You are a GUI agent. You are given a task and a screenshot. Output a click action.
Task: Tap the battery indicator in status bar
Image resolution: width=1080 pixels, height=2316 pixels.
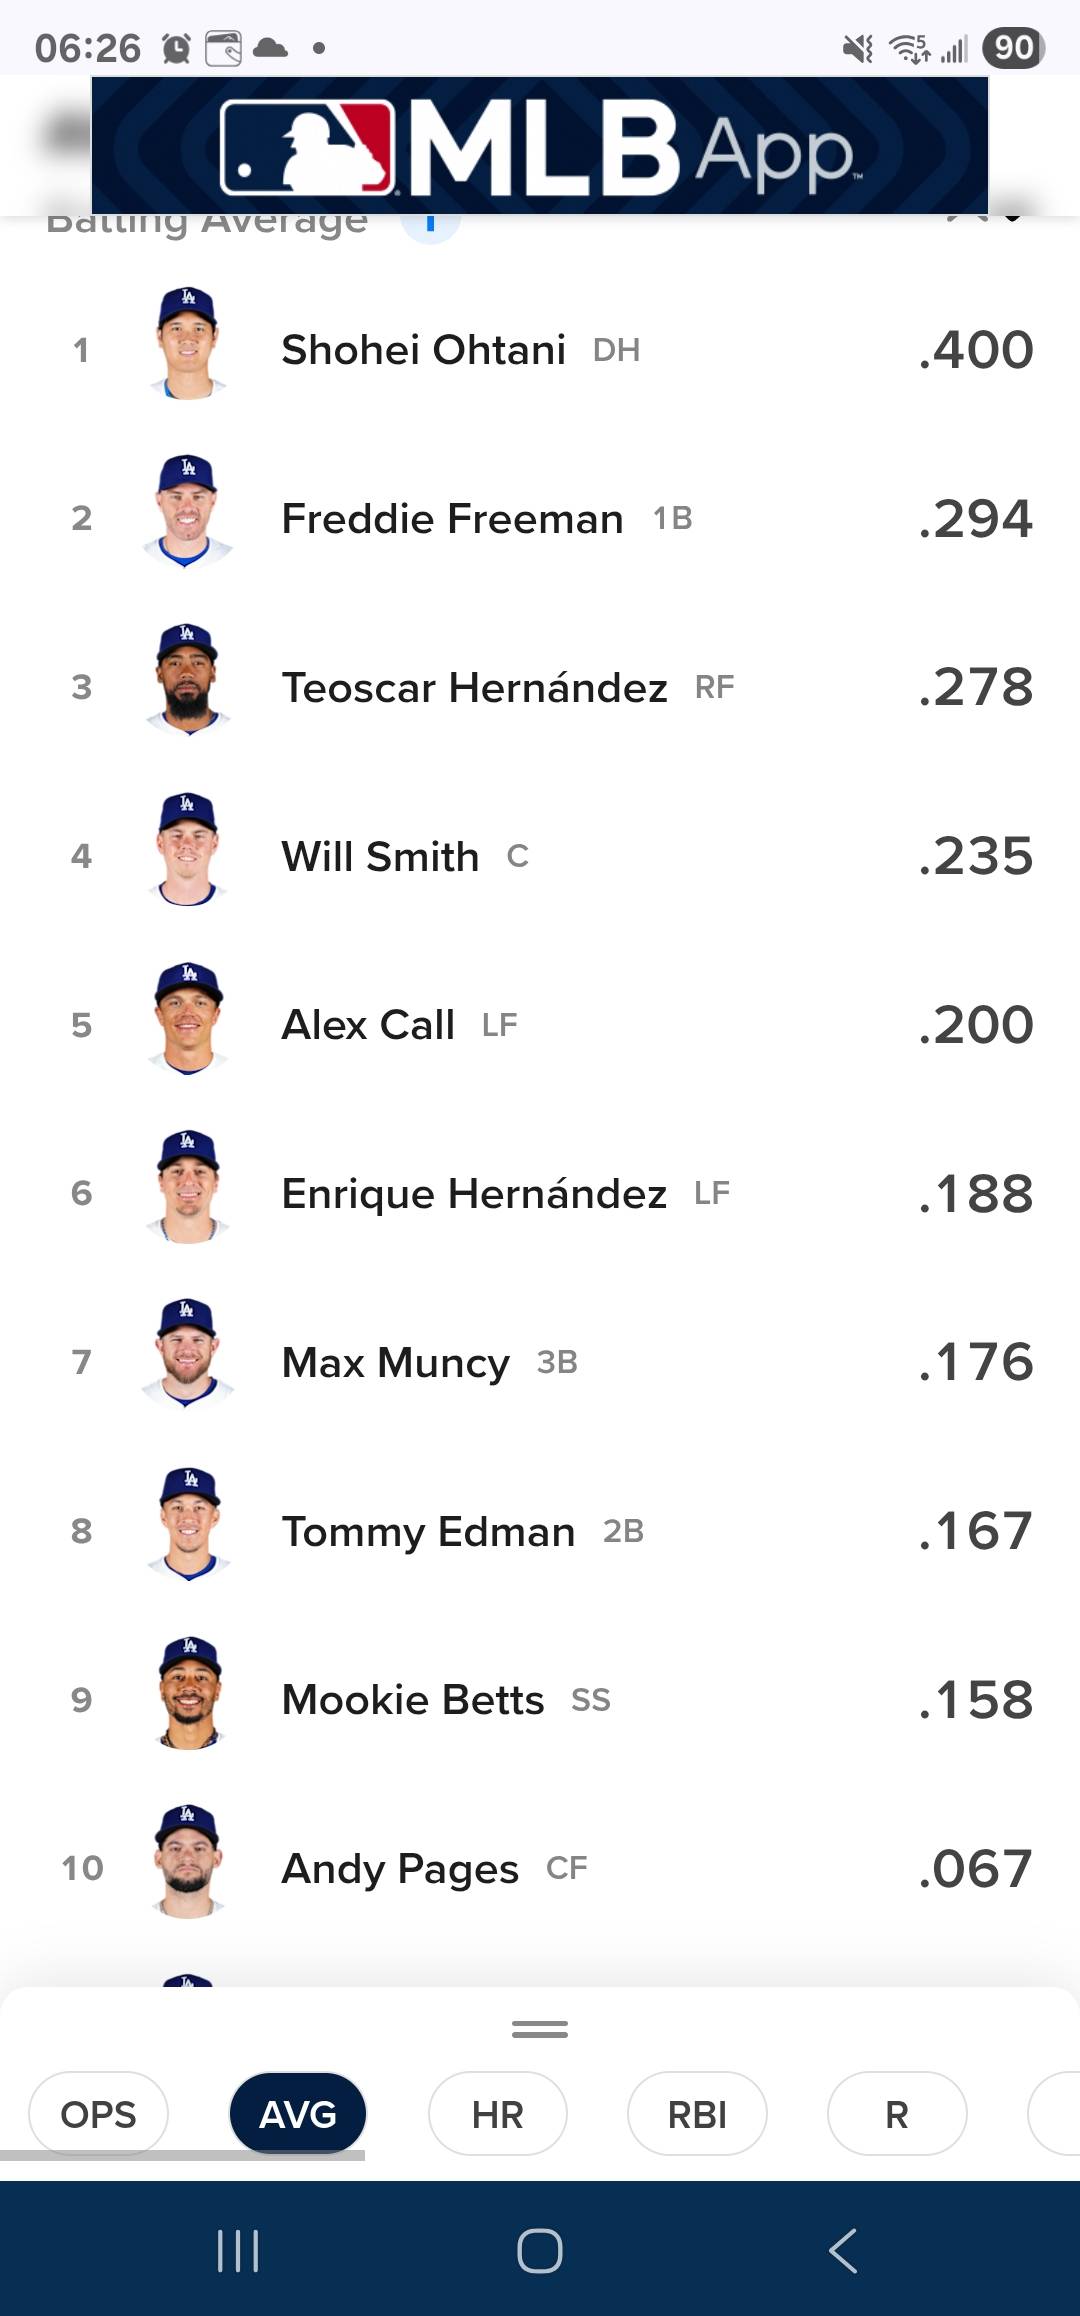(x=1013, y=48)
